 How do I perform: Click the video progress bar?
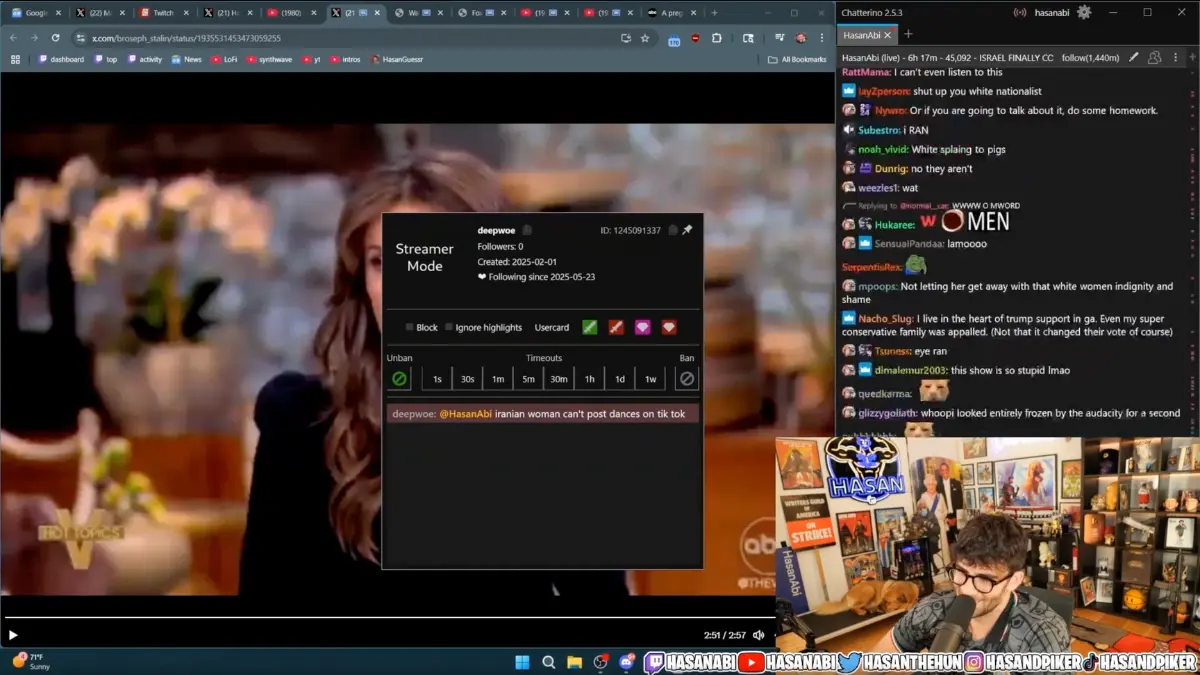tap(400, 617)
